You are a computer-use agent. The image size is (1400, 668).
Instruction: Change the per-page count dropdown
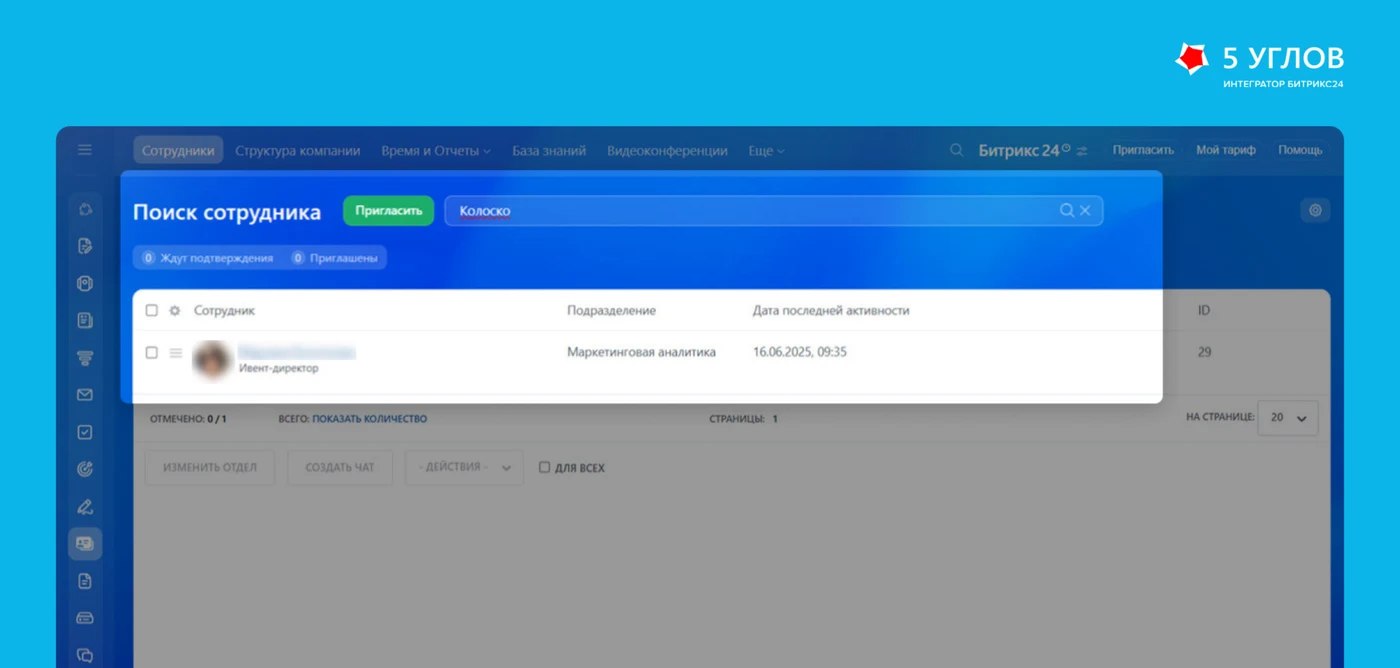point(1288,418)
